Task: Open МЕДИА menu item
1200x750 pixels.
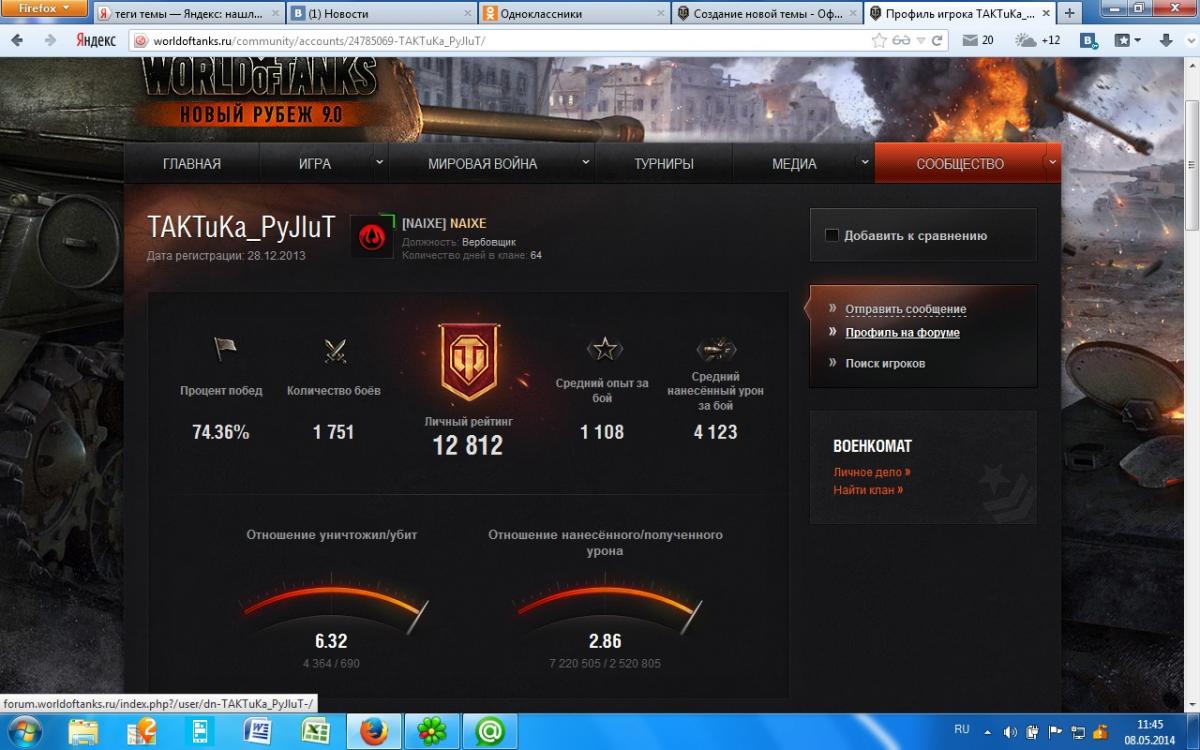Action: point(794,164)
